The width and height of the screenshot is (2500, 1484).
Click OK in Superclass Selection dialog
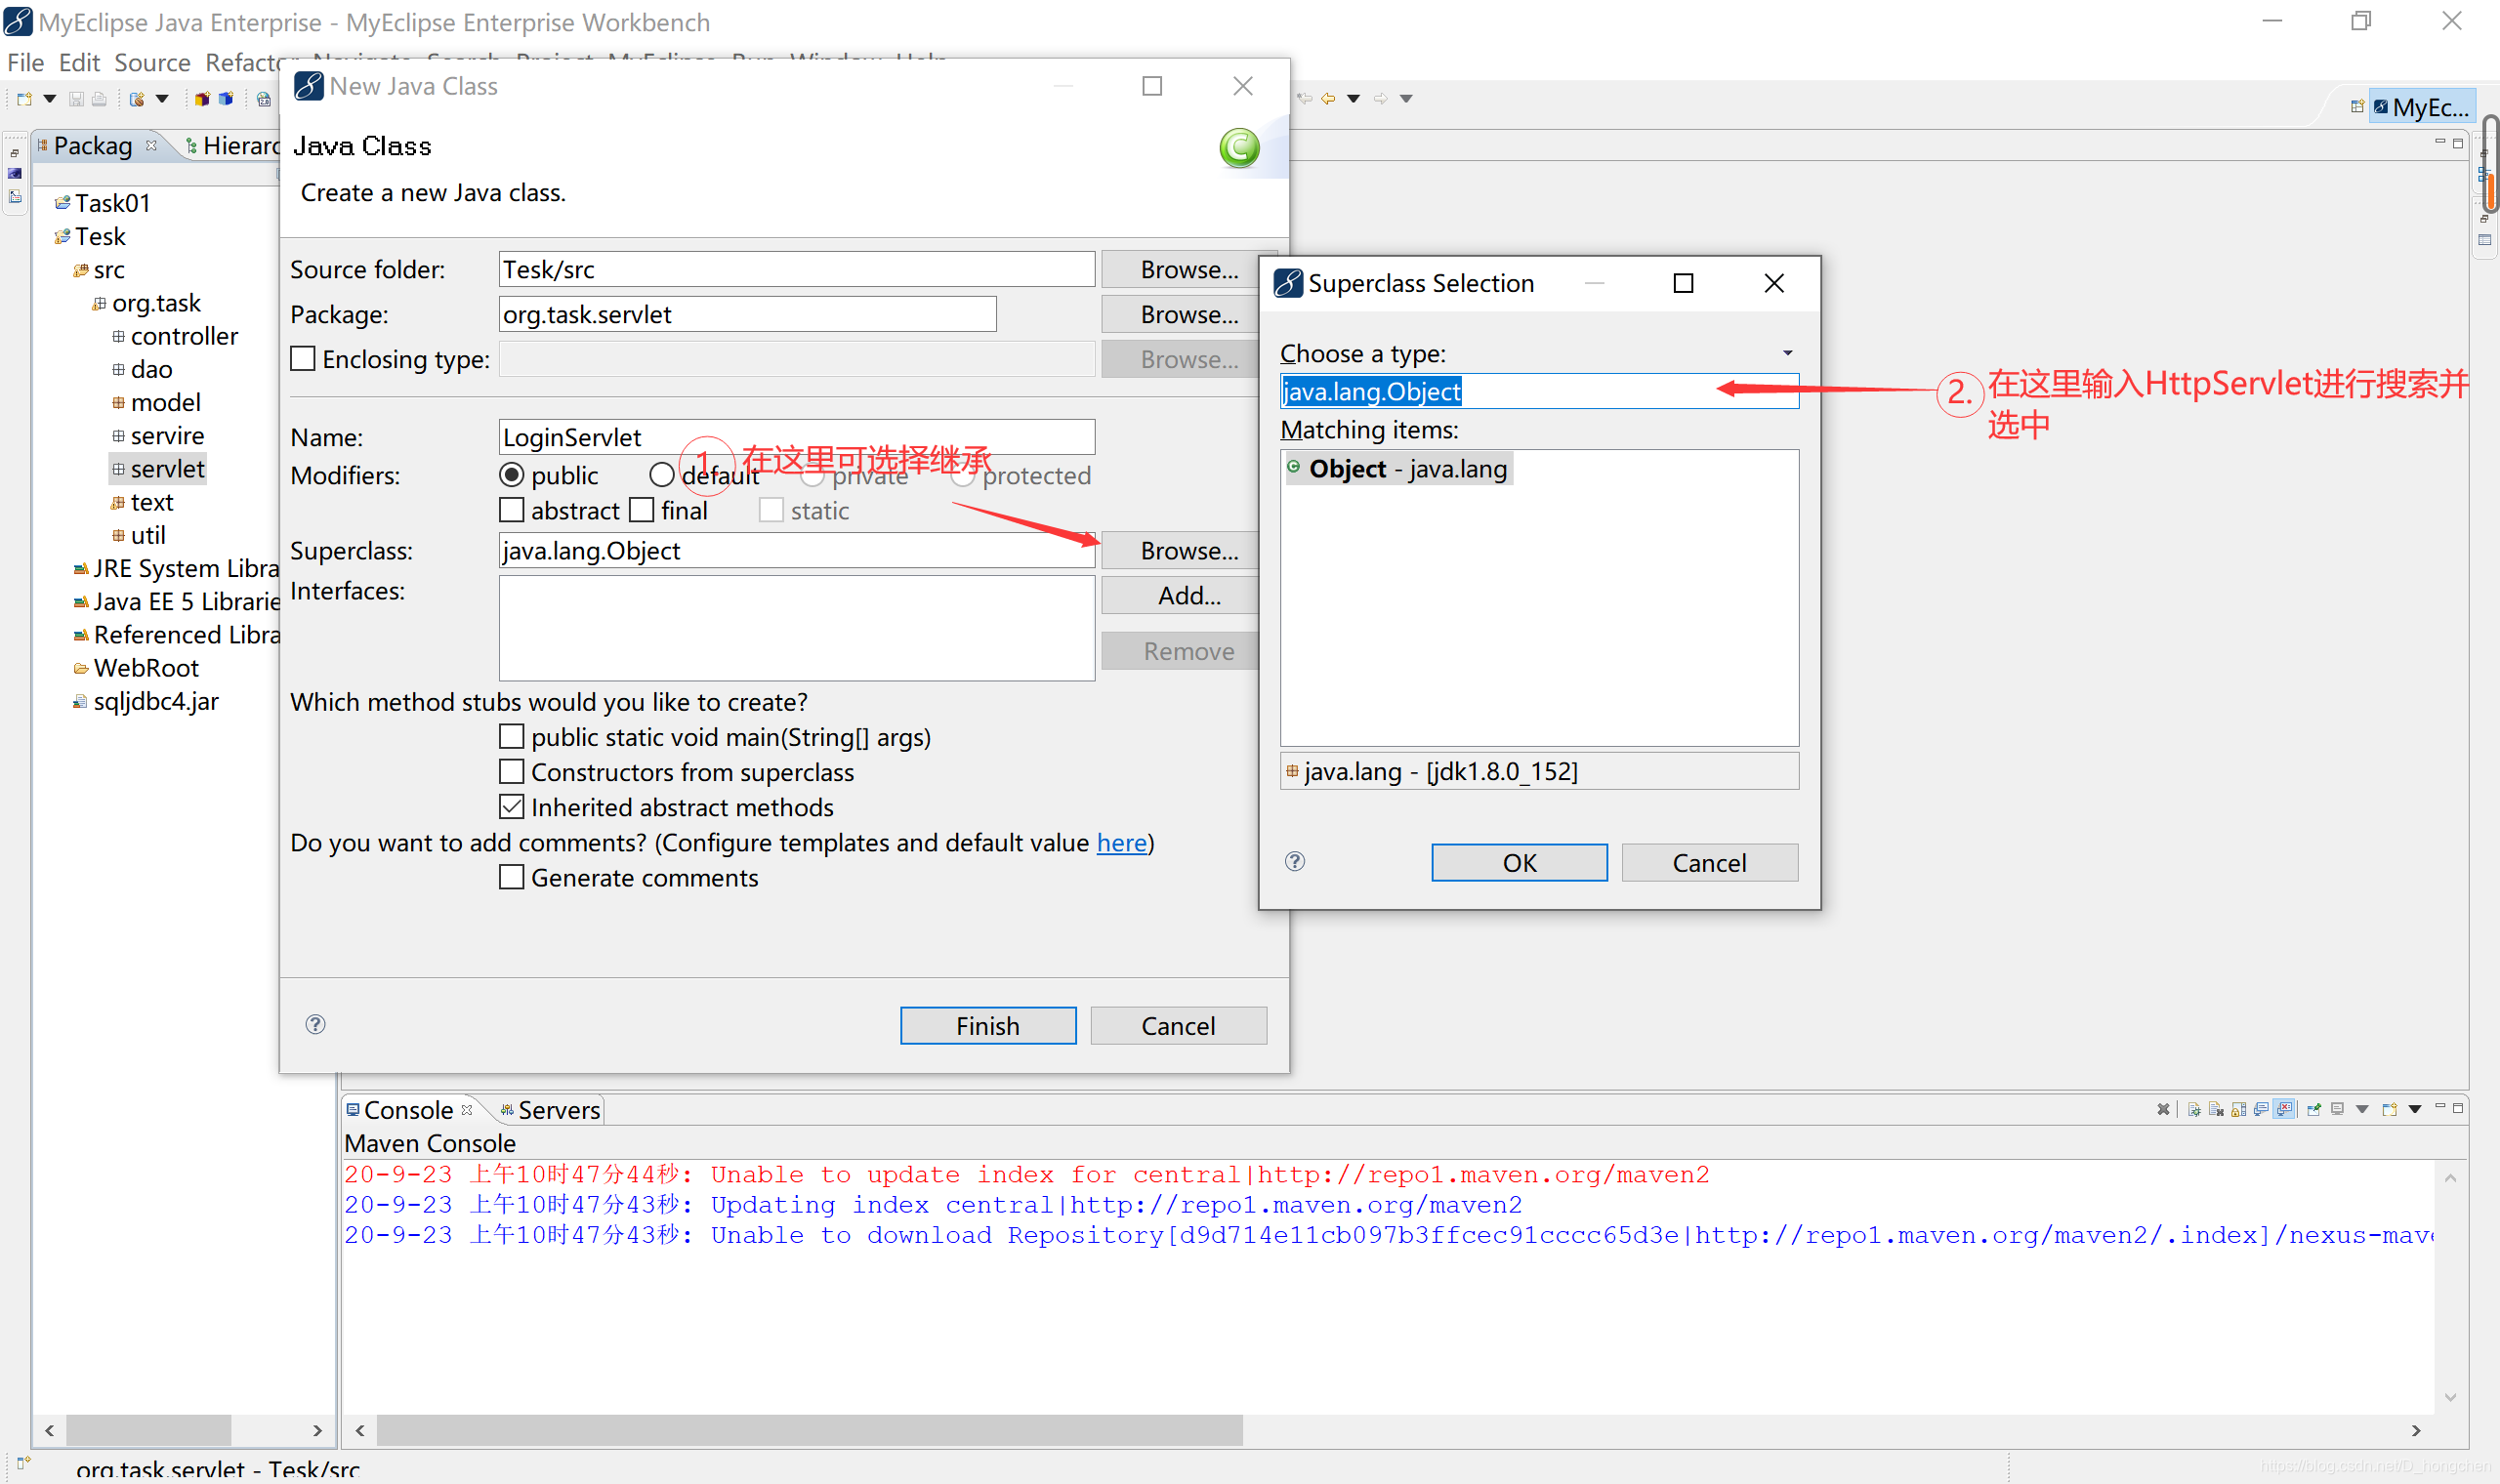pos(1519,863)
